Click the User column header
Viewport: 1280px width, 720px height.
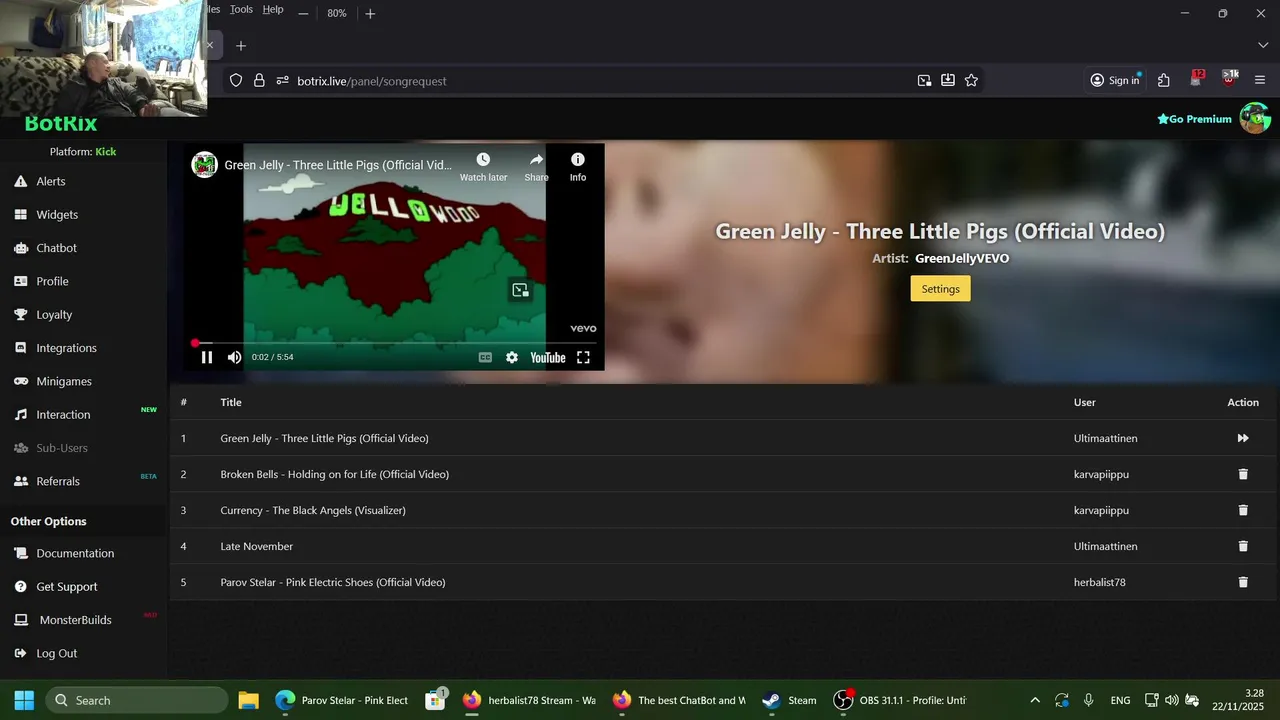click(x=1085, y=402)
